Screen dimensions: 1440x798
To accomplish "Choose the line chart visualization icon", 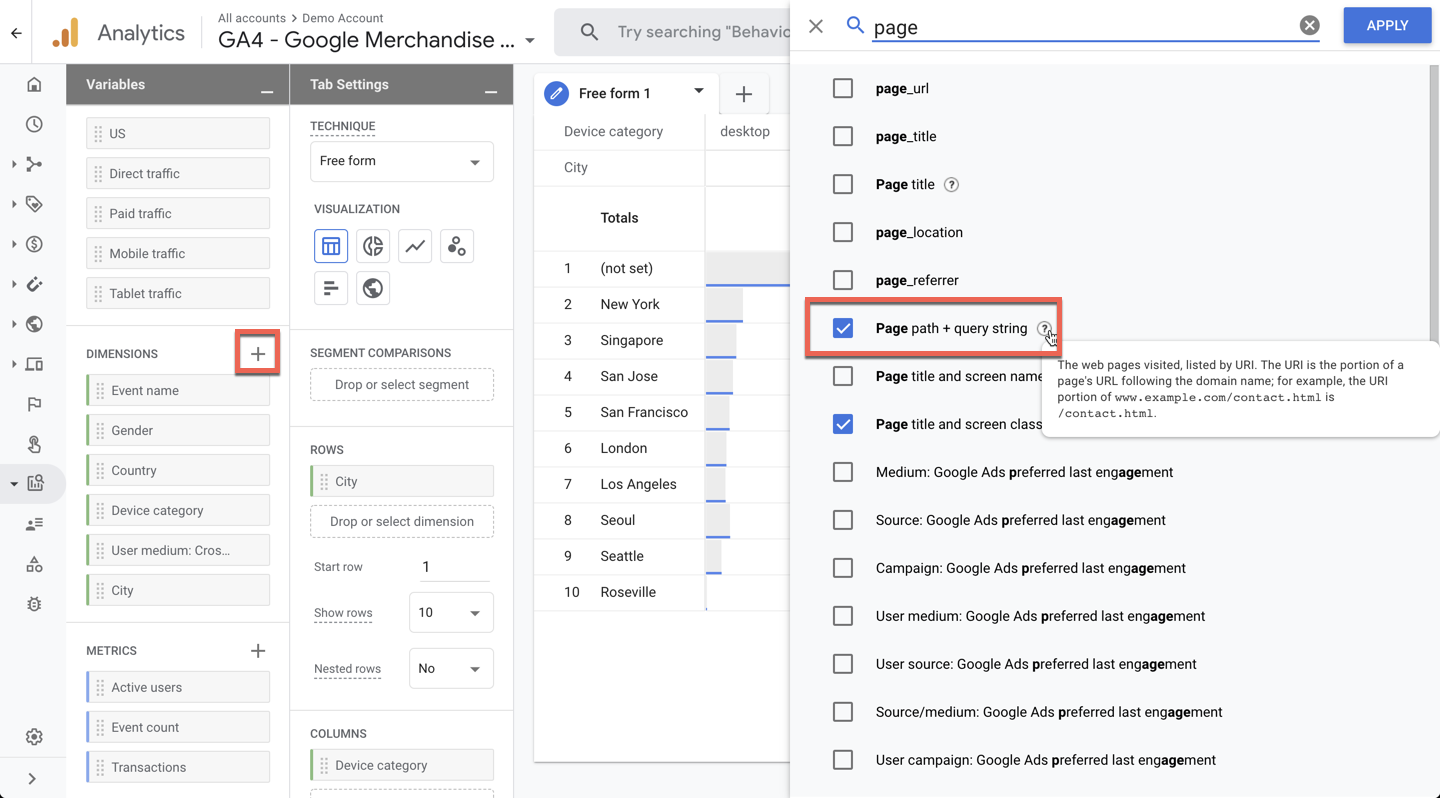I will point(415,246).
